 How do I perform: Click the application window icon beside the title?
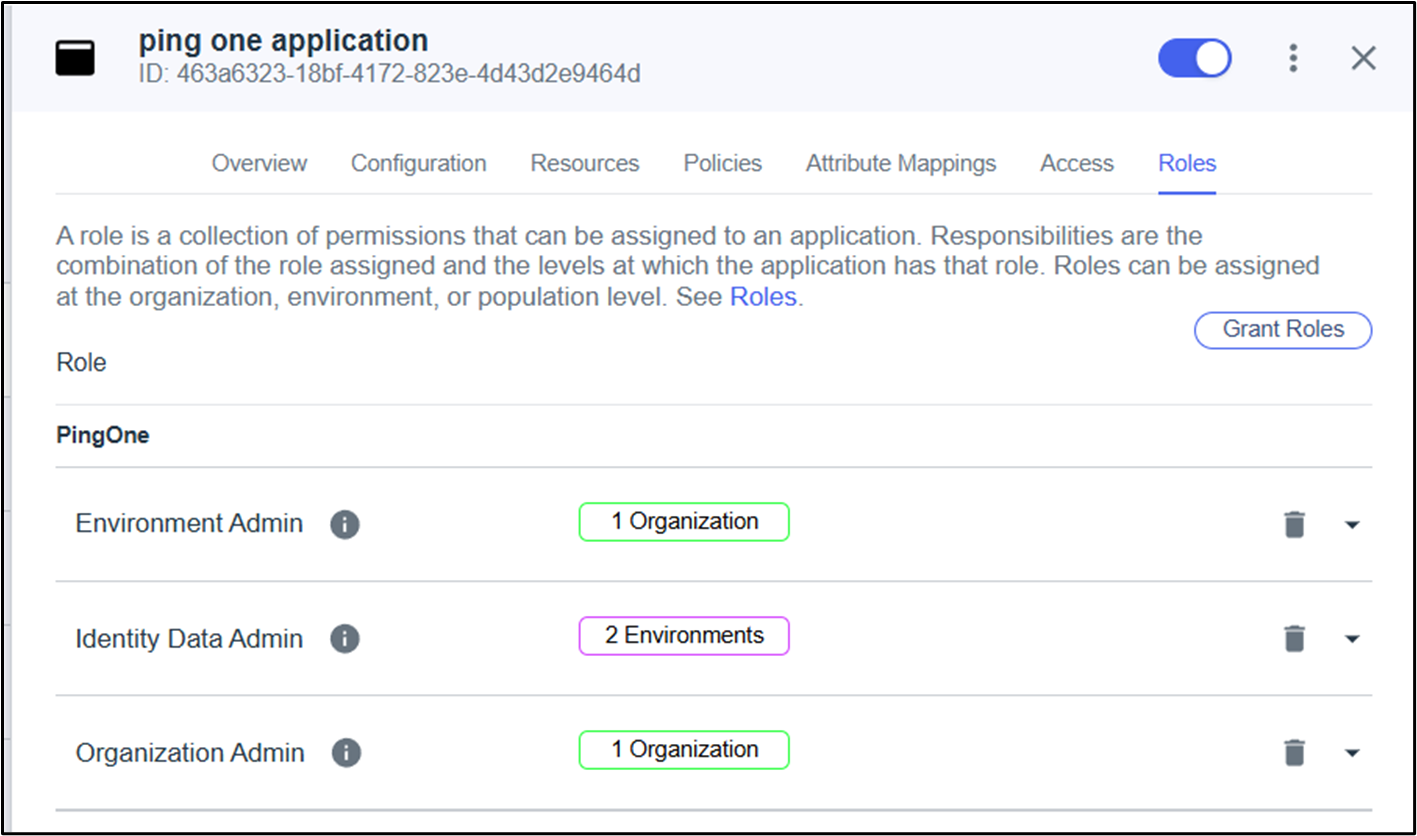pos(75,58)
